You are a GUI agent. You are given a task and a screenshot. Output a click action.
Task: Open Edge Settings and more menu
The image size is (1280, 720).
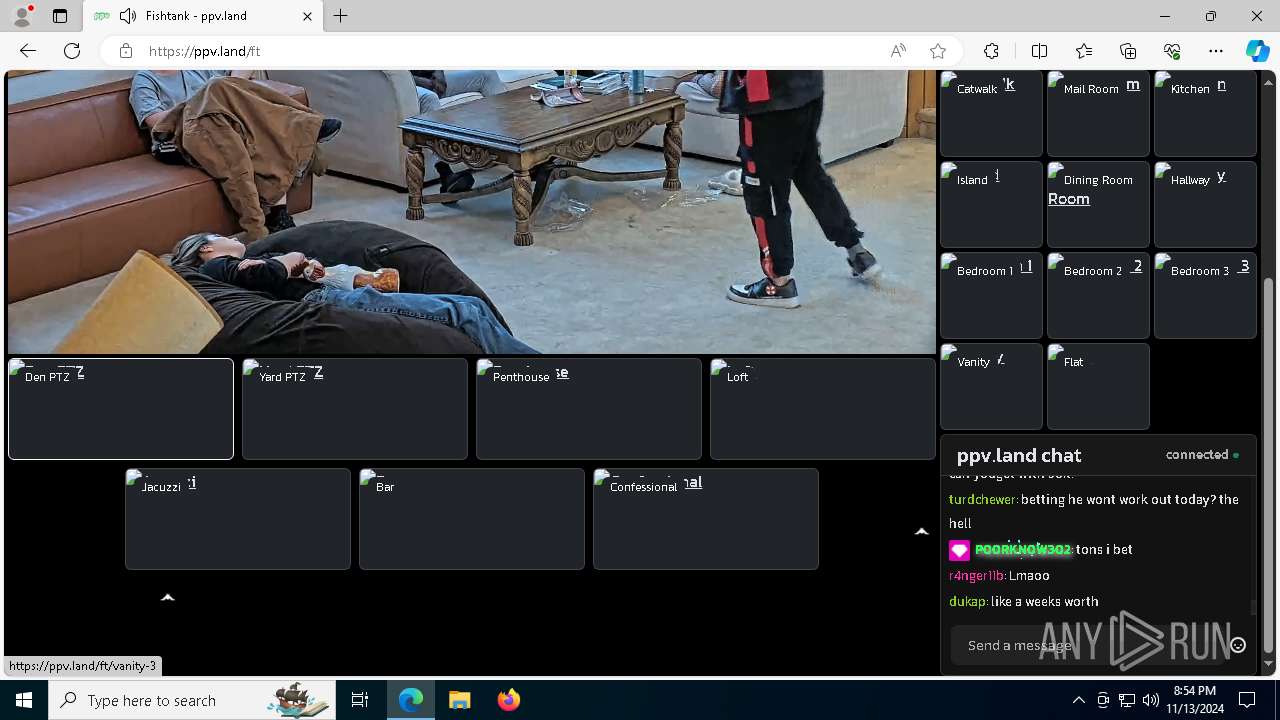click(x=1216, y=51)
